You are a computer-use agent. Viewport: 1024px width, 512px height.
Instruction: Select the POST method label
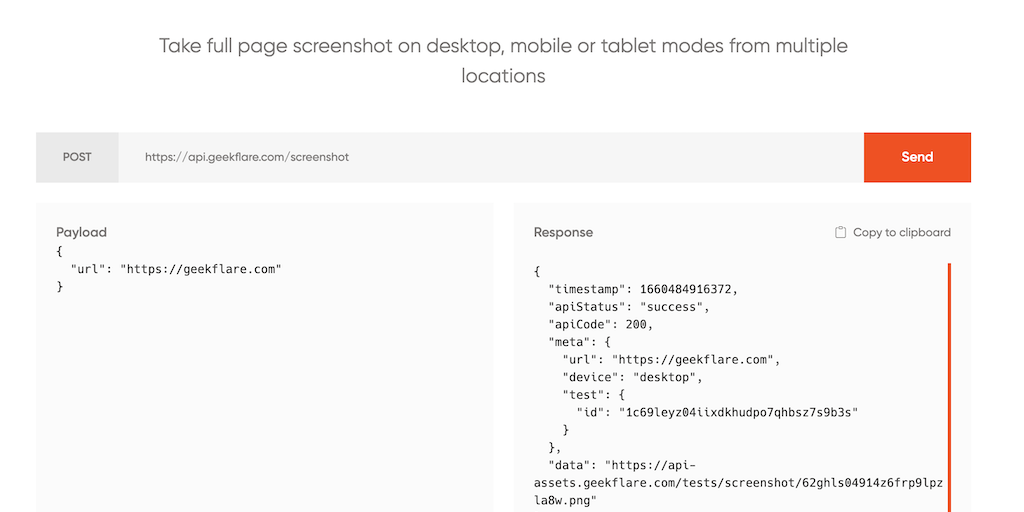tap(77, 157)
